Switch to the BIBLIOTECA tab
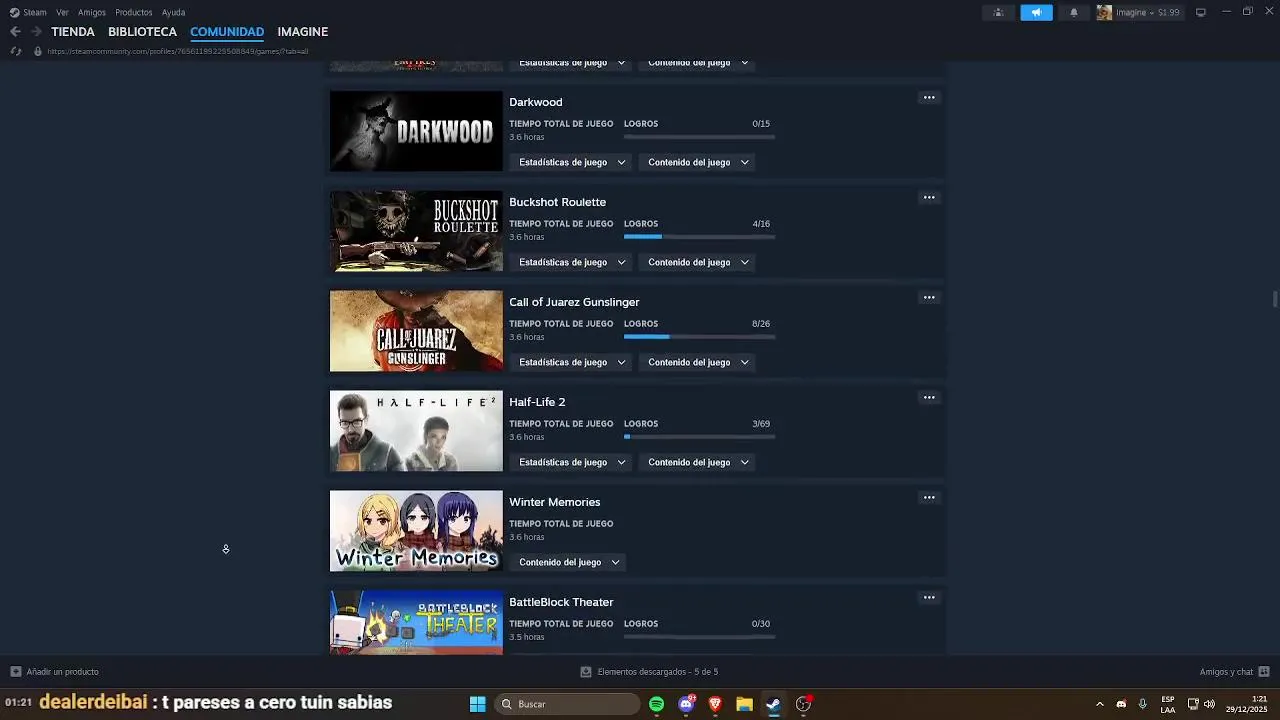Image resolution: width=1280 pixels, height=720 pixels. click(142, 32)
